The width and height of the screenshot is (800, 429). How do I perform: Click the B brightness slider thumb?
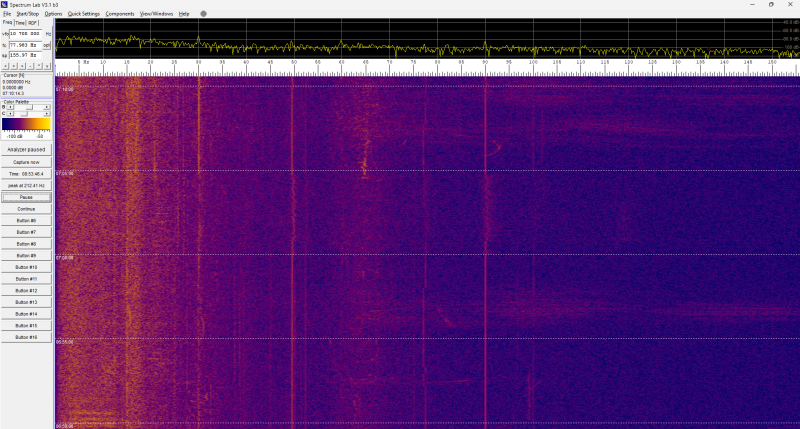point(29,107)
